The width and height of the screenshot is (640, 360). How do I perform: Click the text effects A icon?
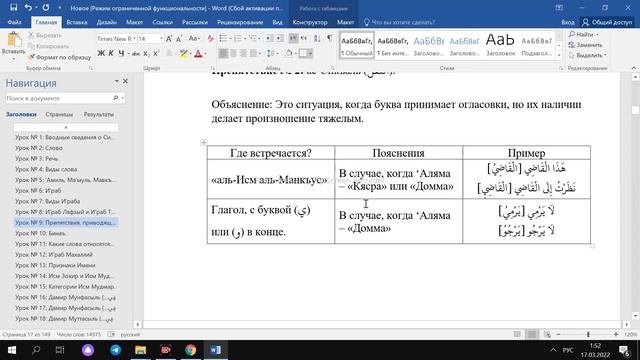click(169, 53)
